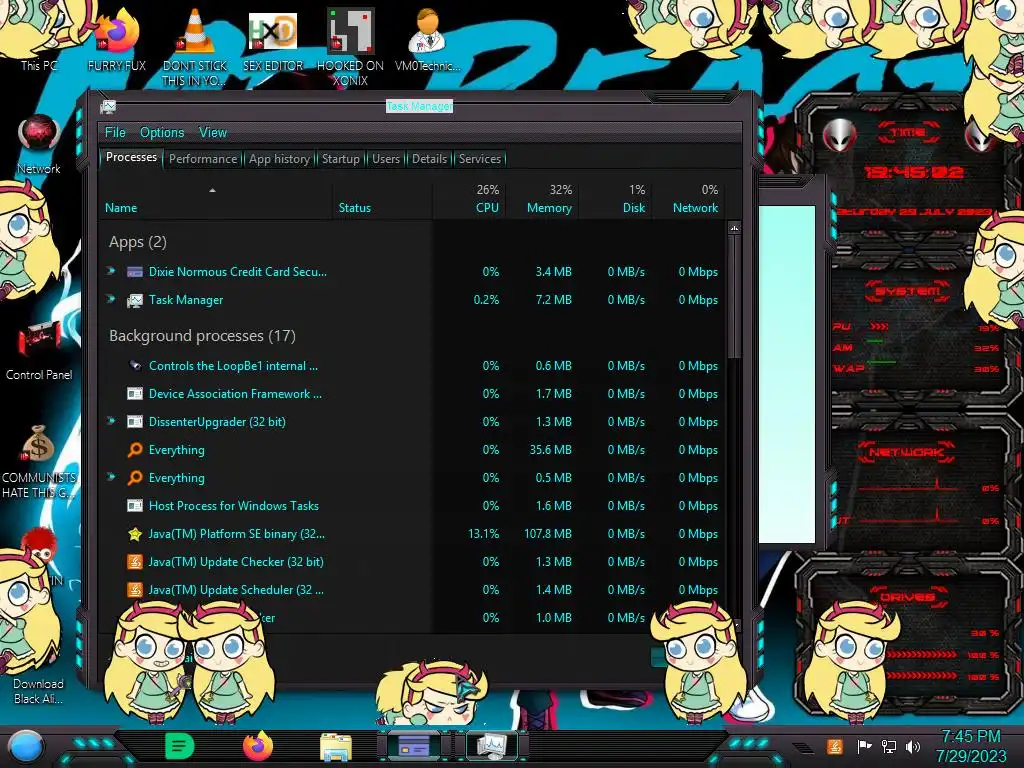Open the VLC cone desktop shortcut
Image resolution: width=1024 pixels, height=768 pixels.
tap(195, 46)
